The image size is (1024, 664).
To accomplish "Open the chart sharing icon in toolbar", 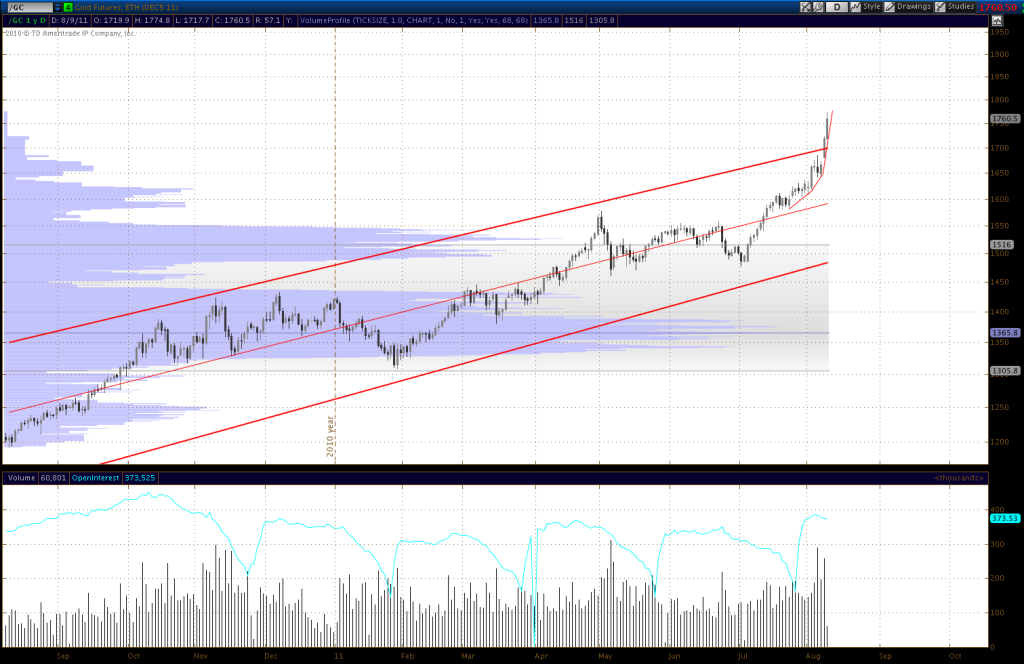I will coord(806,7).
